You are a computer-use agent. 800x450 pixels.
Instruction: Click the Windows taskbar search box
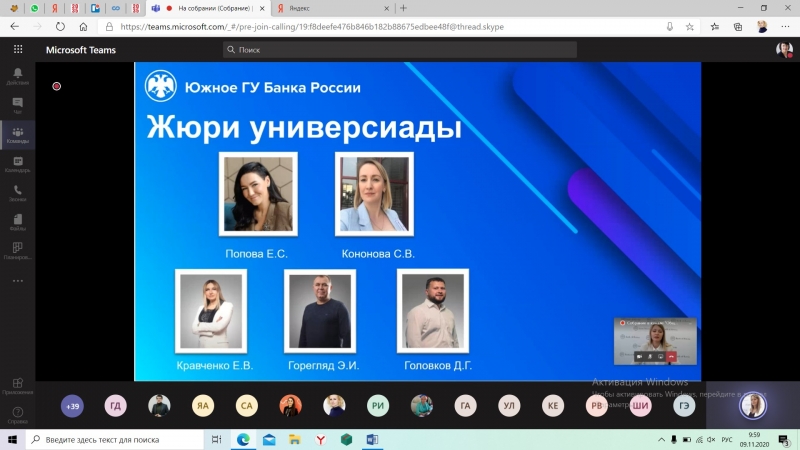click(115, 439)
